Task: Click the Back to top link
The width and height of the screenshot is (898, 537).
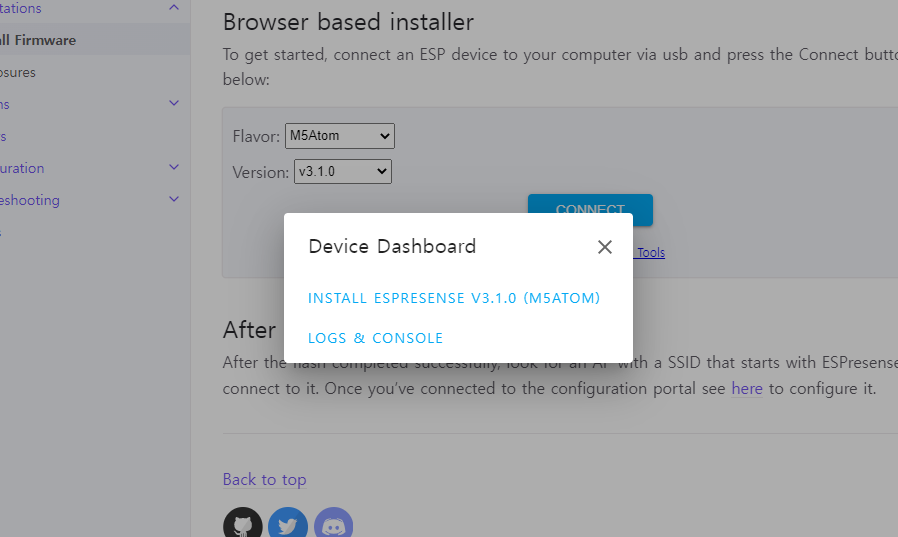Action: (x=265, y=479)
